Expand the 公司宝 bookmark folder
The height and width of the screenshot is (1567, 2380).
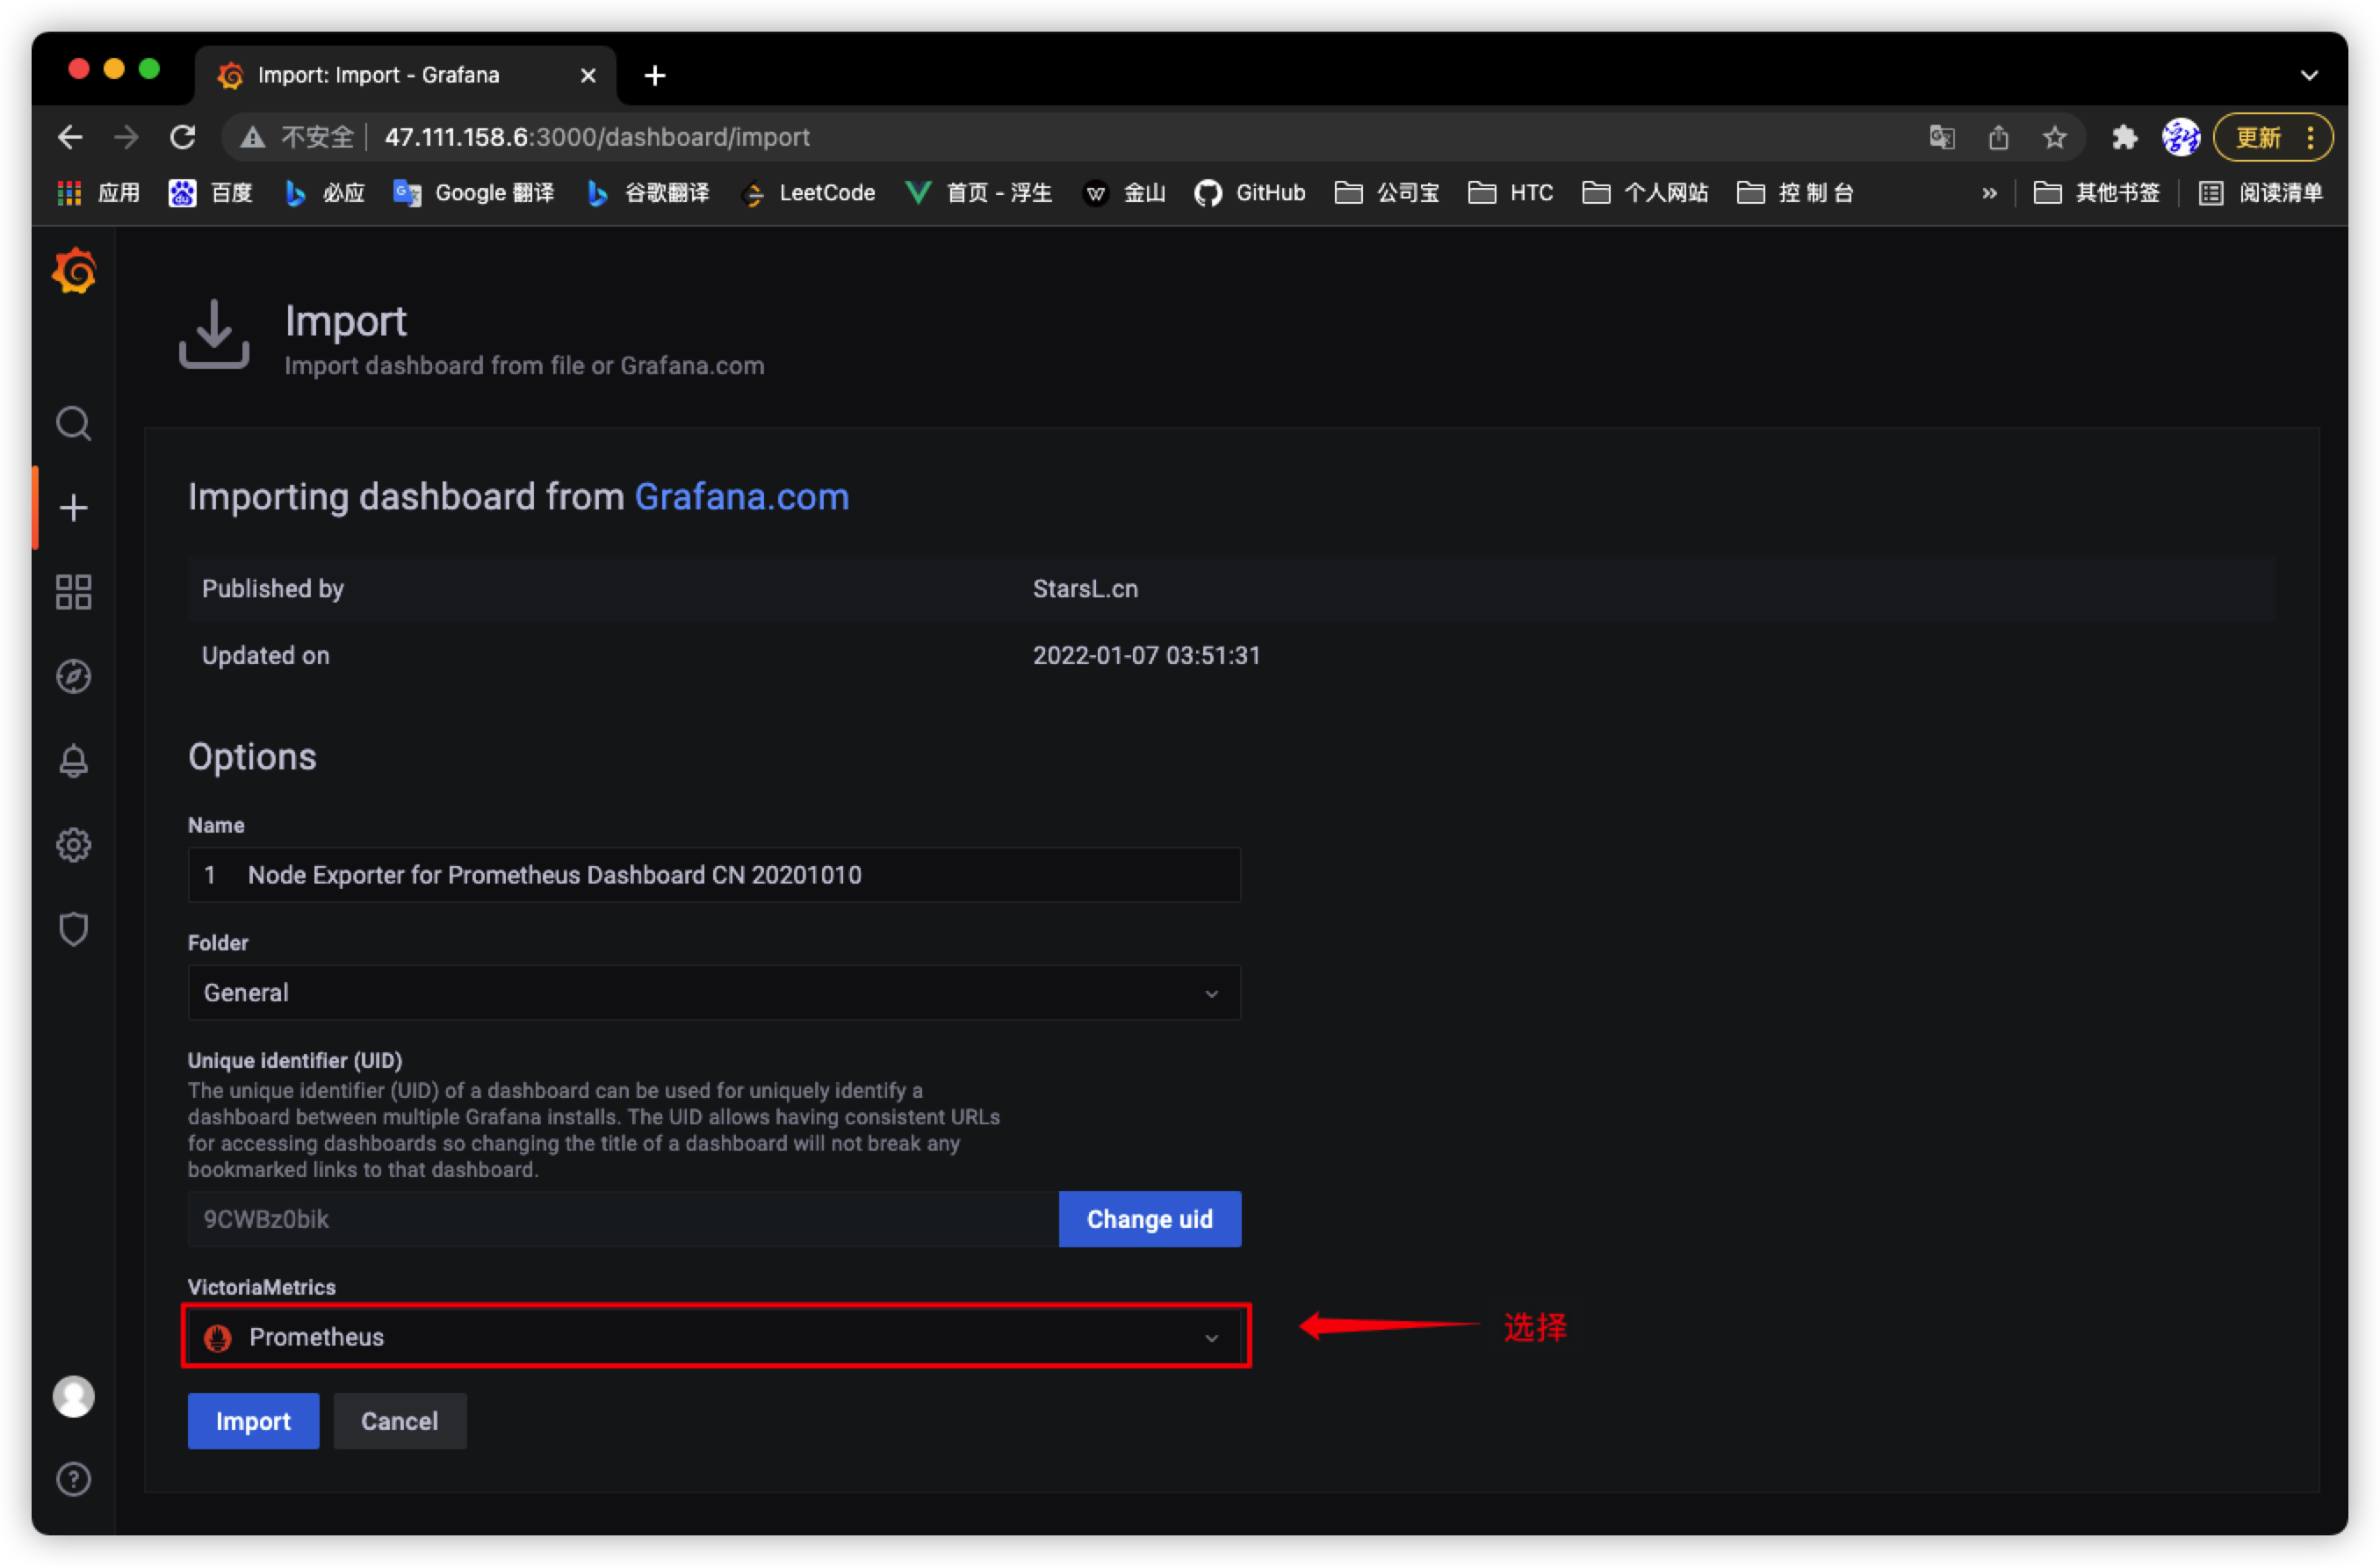click(x=1386, y=193)
